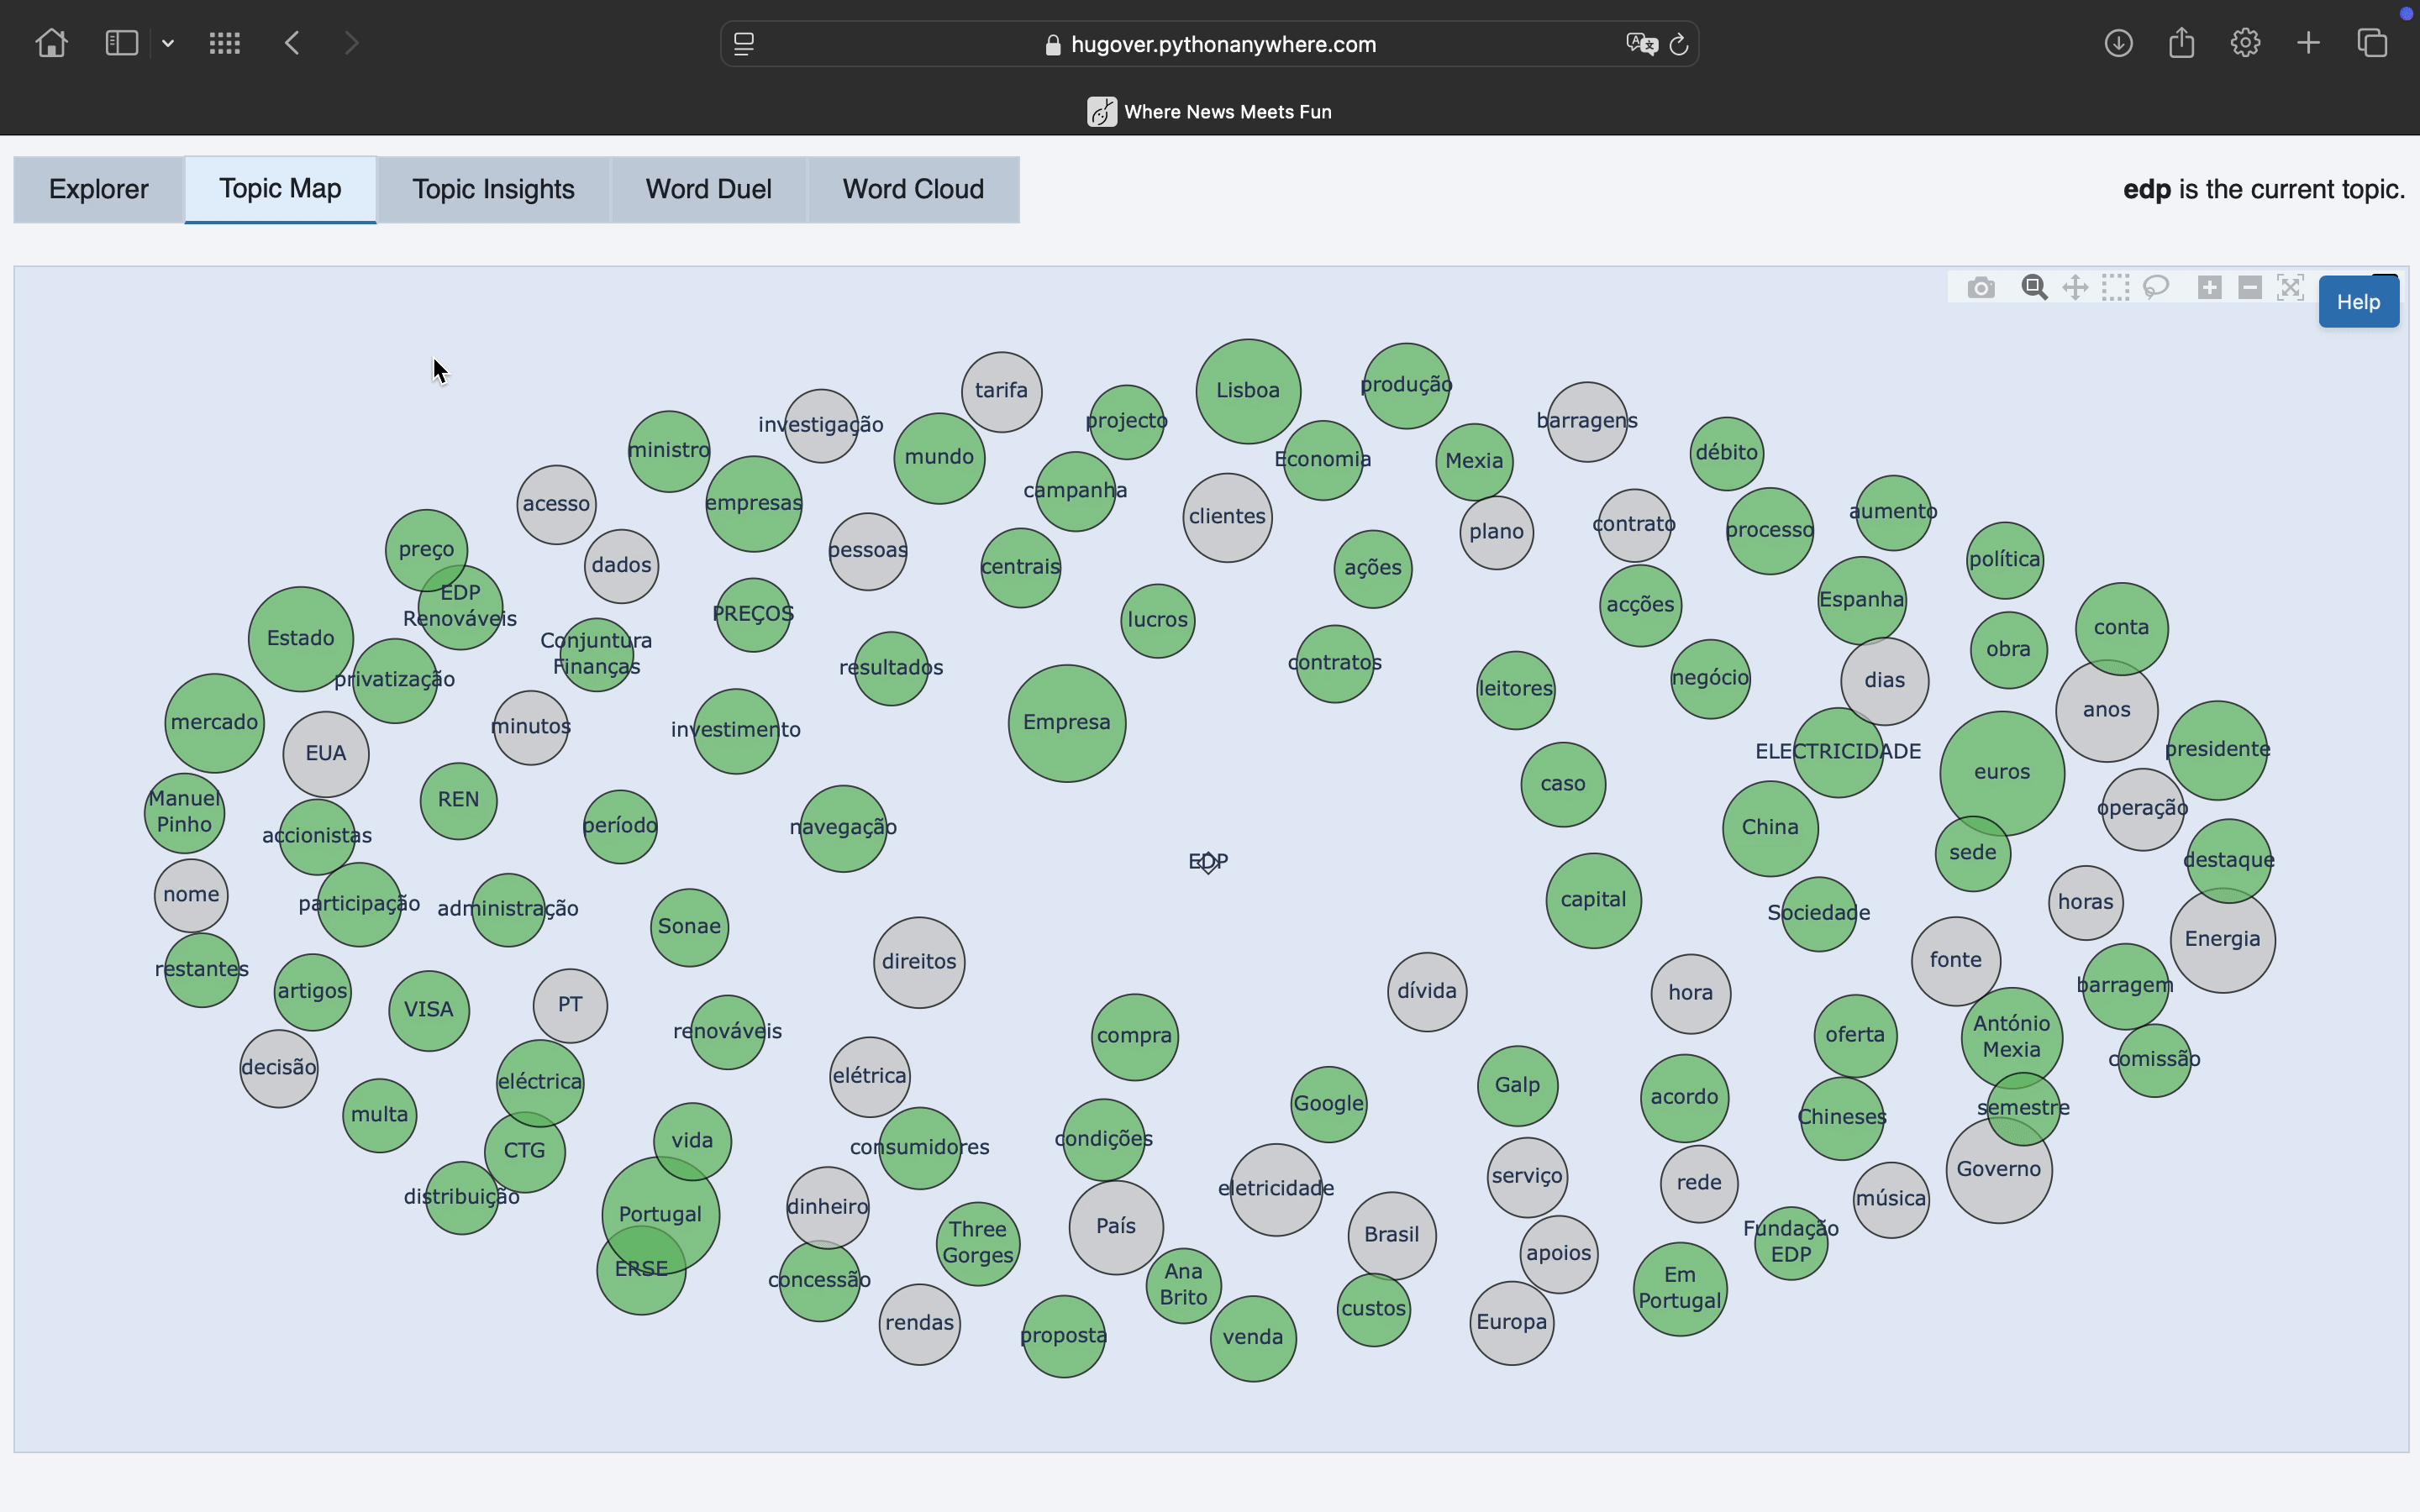Open the Help button
This screenshot has height=1512, width=2420.
2358,302
